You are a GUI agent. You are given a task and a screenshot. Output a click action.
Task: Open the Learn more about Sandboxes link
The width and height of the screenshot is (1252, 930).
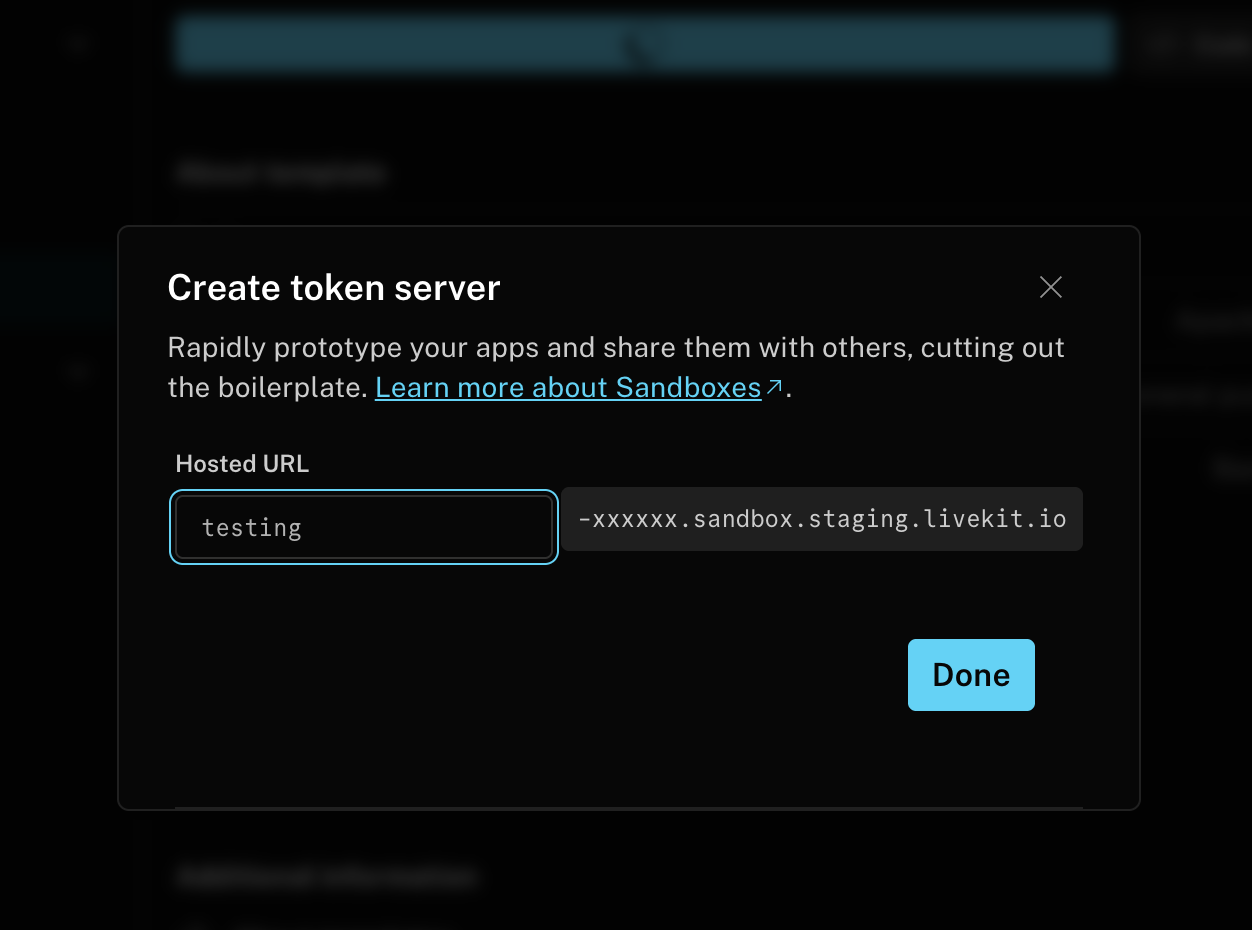[x=567, y=388]
